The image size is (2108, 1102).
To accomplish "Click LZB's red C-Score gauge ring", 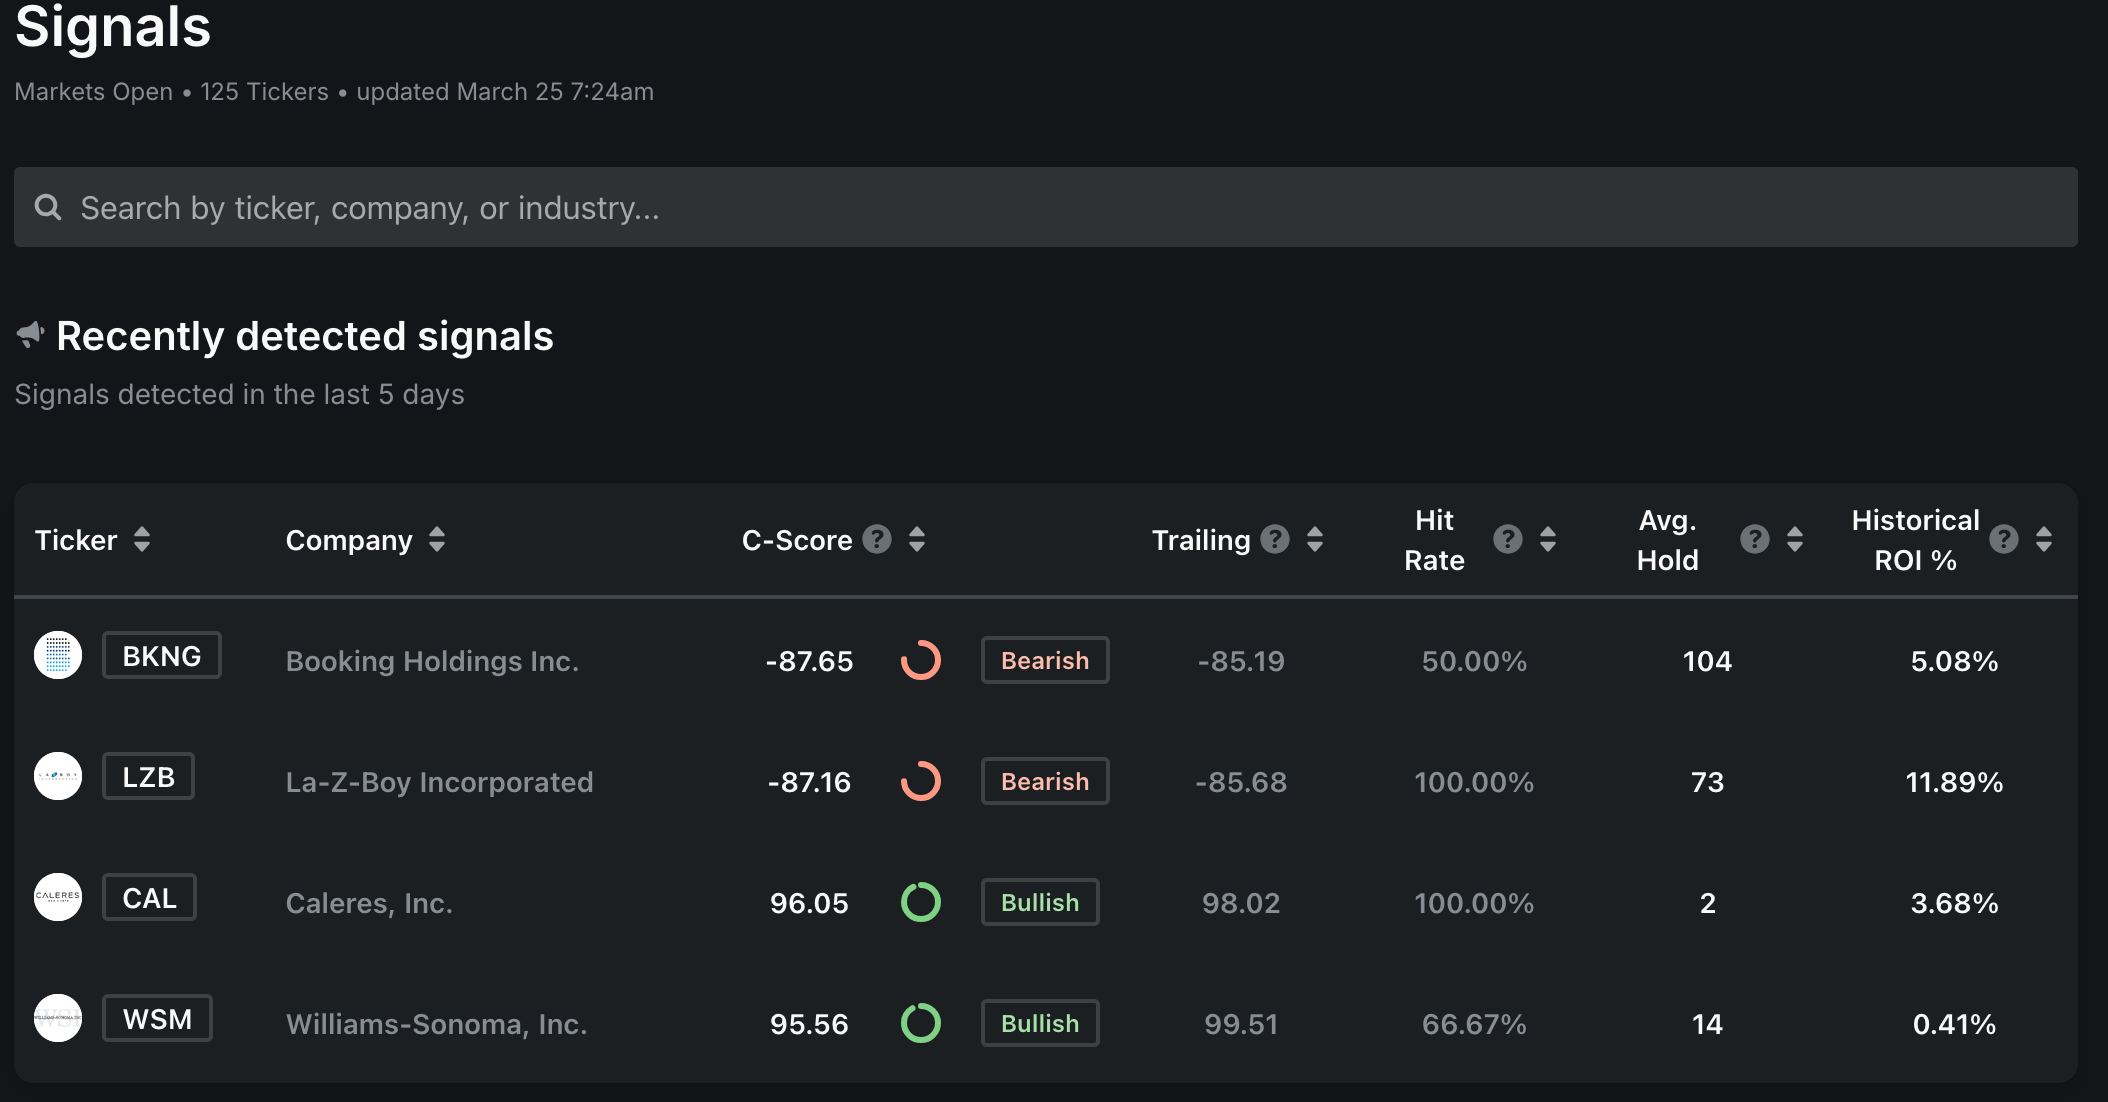I will point(921,781).
